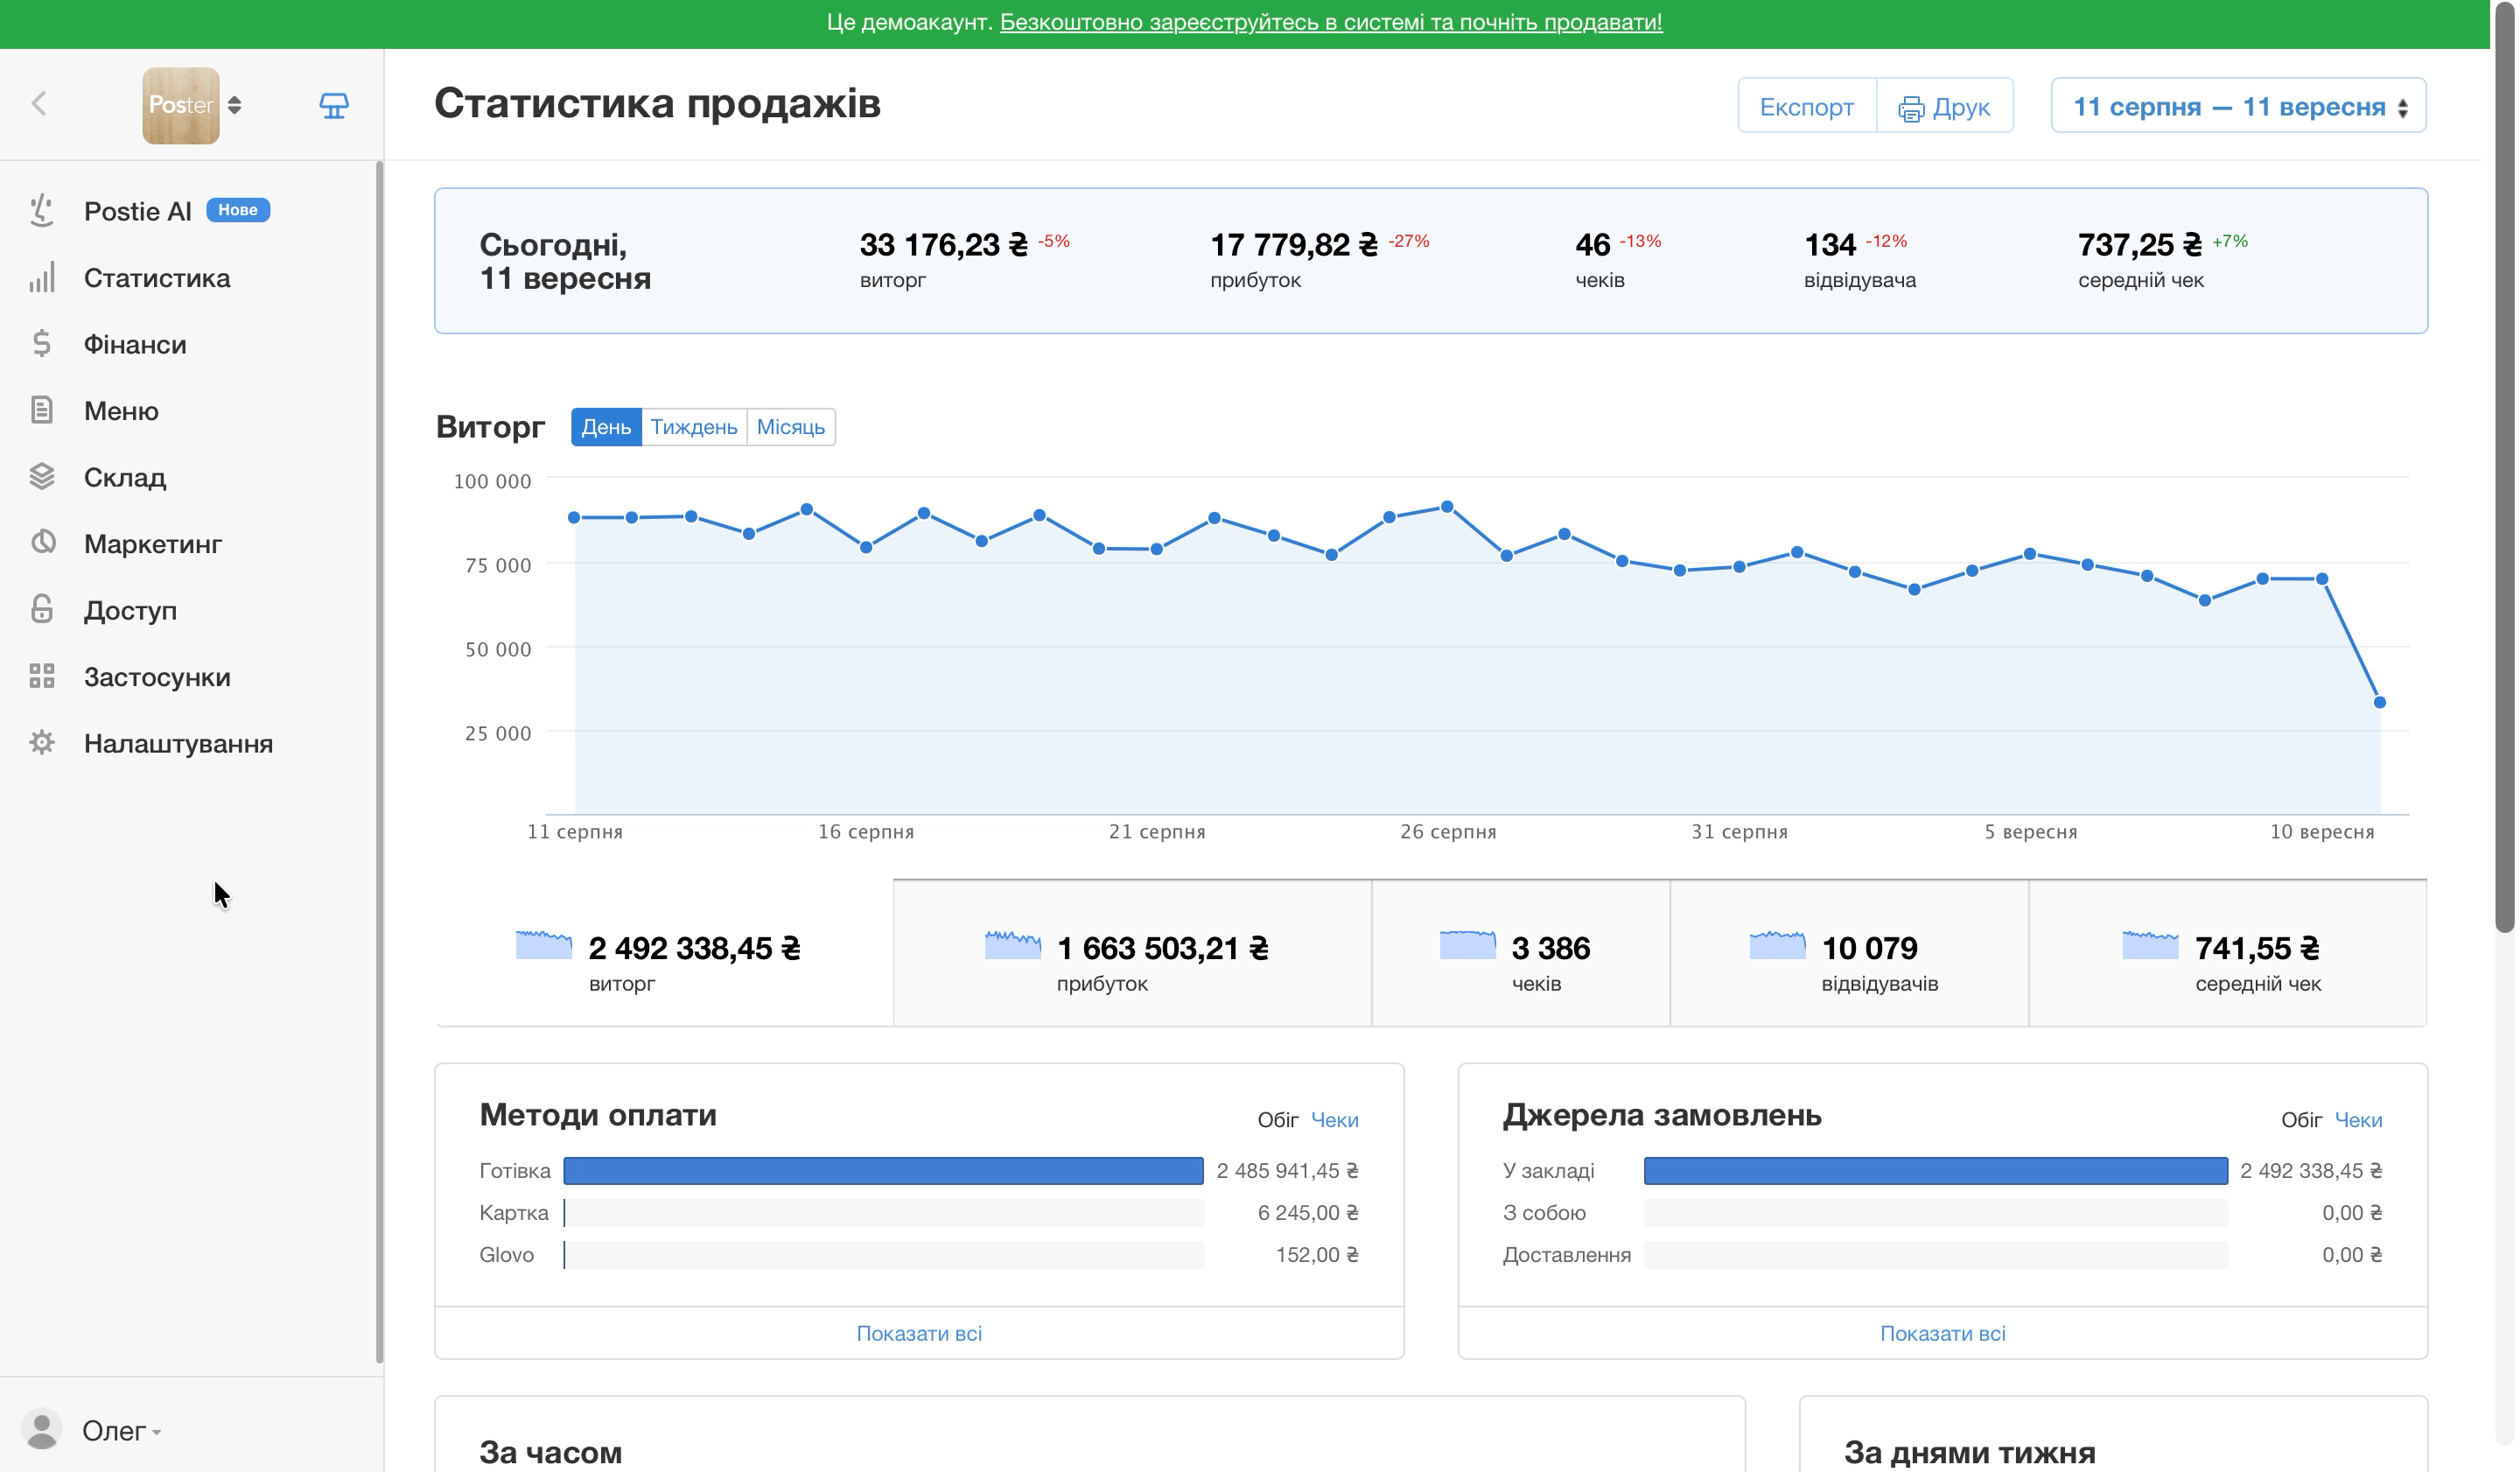Click the free registration link in banner

(x=1331, y=22)
